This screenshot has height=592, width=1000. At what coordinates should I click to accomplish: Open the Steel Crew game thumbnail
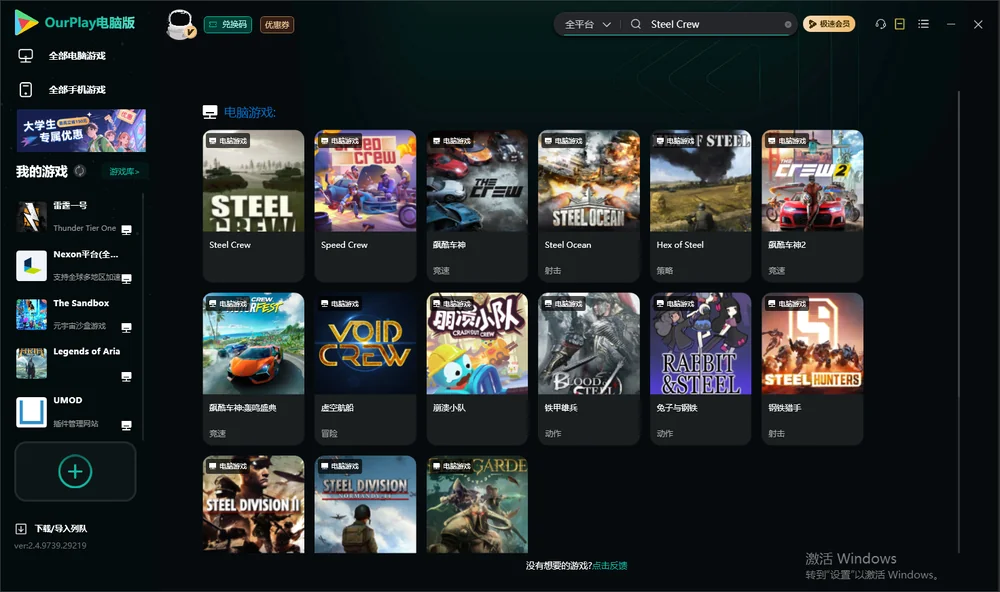click(253, 181)
